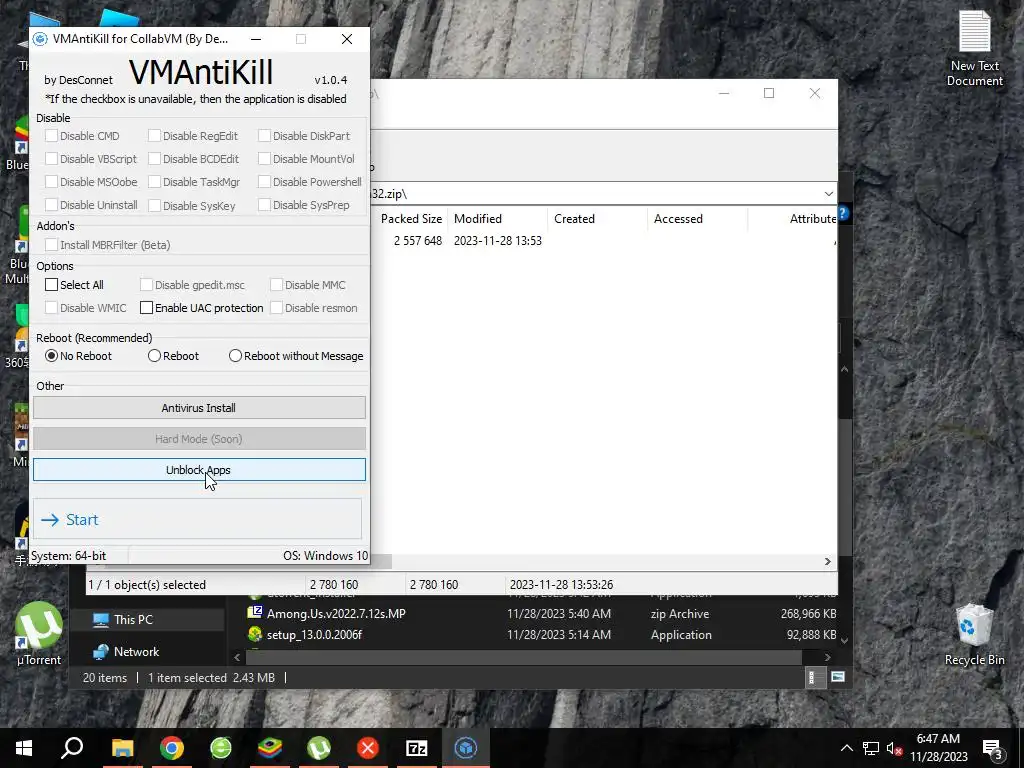Open File Explorer from taskbar
This screenshot has height=768, width=1024.
tap(122, 748)
